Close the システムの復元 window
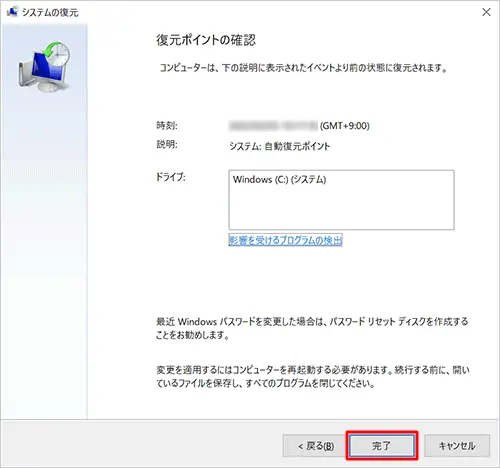The width and height of the screenshot is (500, 468). click(486, 12)
